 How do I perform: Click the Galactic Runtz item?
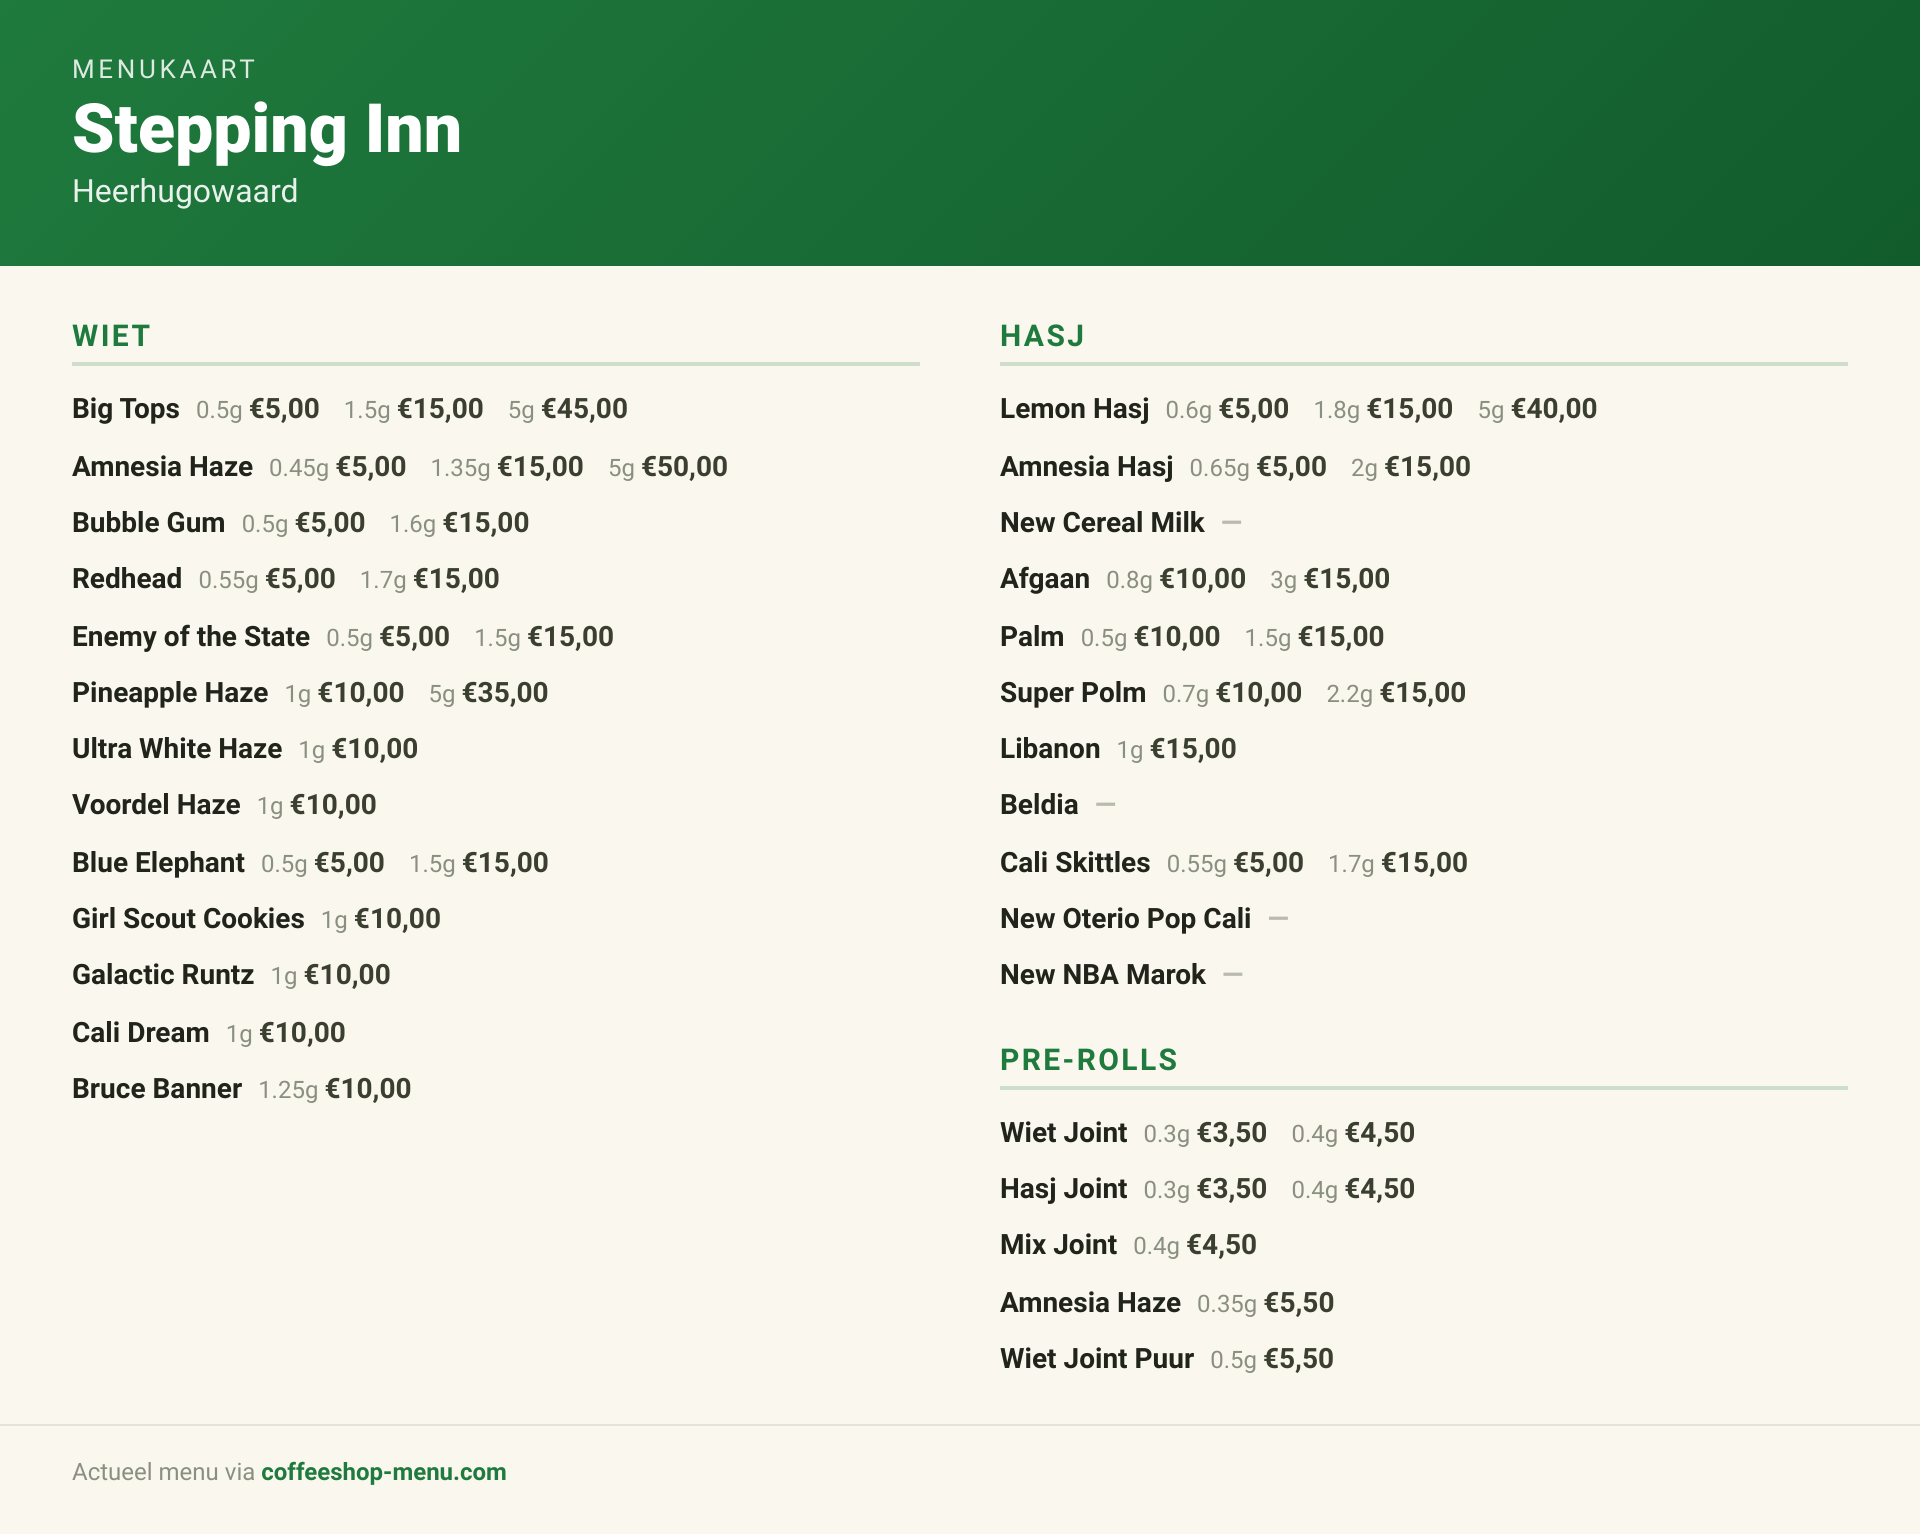click(x=163, y=975)
